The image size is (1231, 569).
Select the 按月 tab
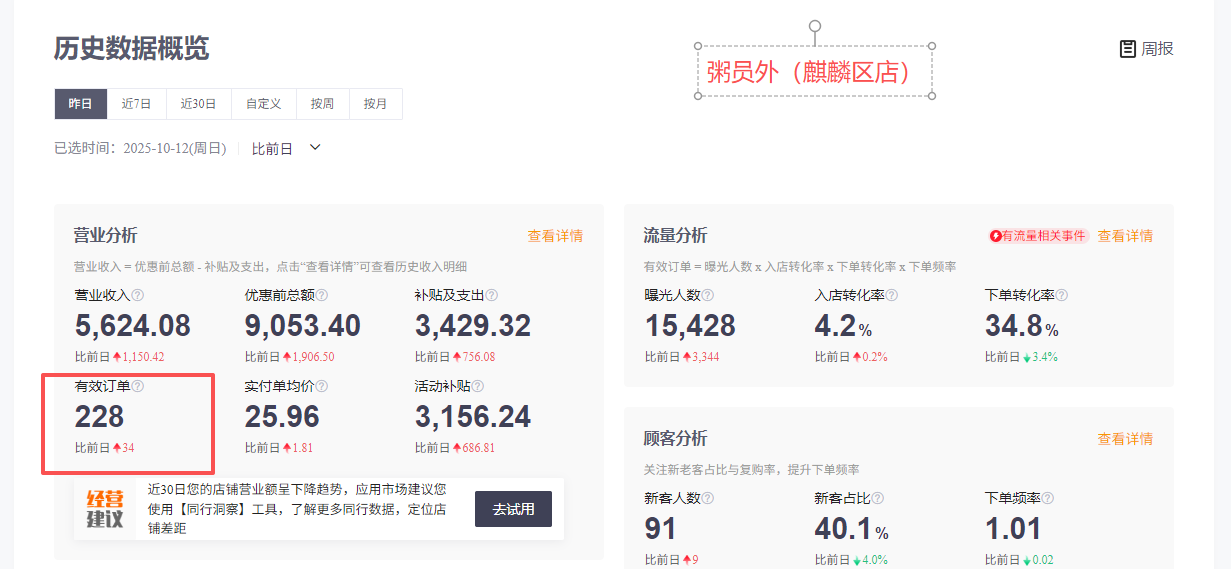click(375, 104)
